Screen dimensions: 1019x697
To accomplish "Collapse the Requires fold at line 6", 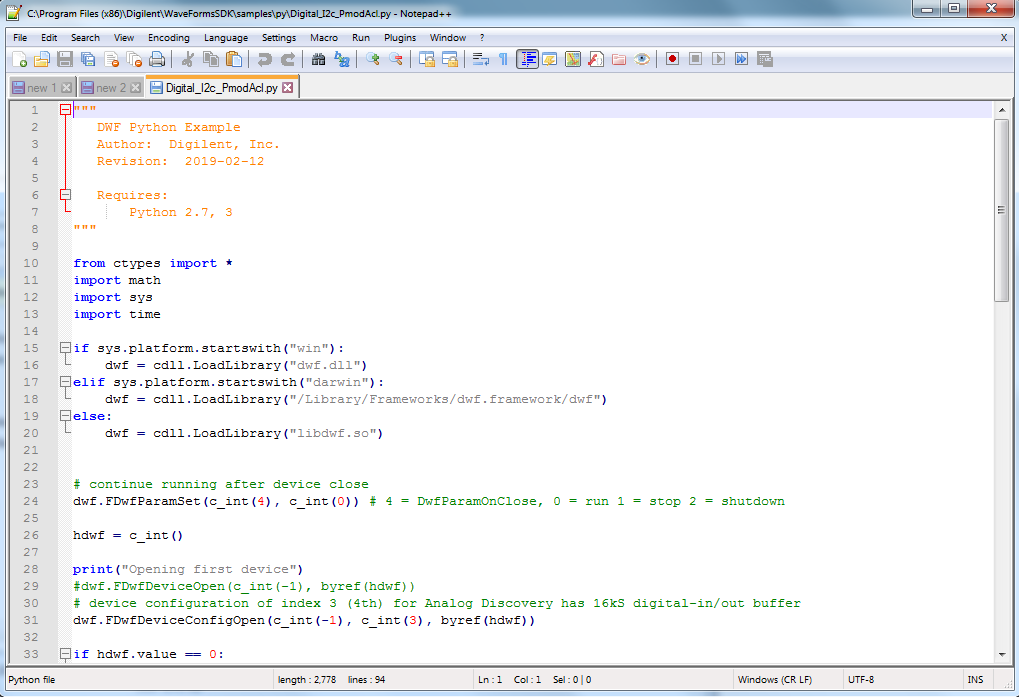I will click(65, 195).
